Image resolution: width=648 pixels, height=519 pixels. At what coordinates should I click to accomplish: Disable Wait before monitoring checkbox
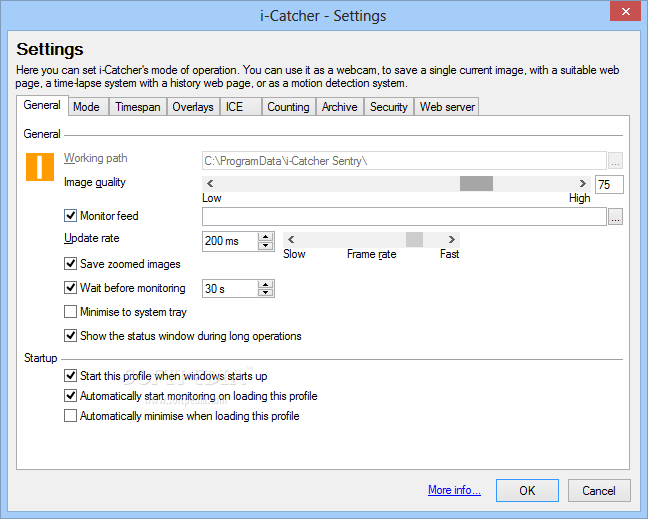[70, 288]
